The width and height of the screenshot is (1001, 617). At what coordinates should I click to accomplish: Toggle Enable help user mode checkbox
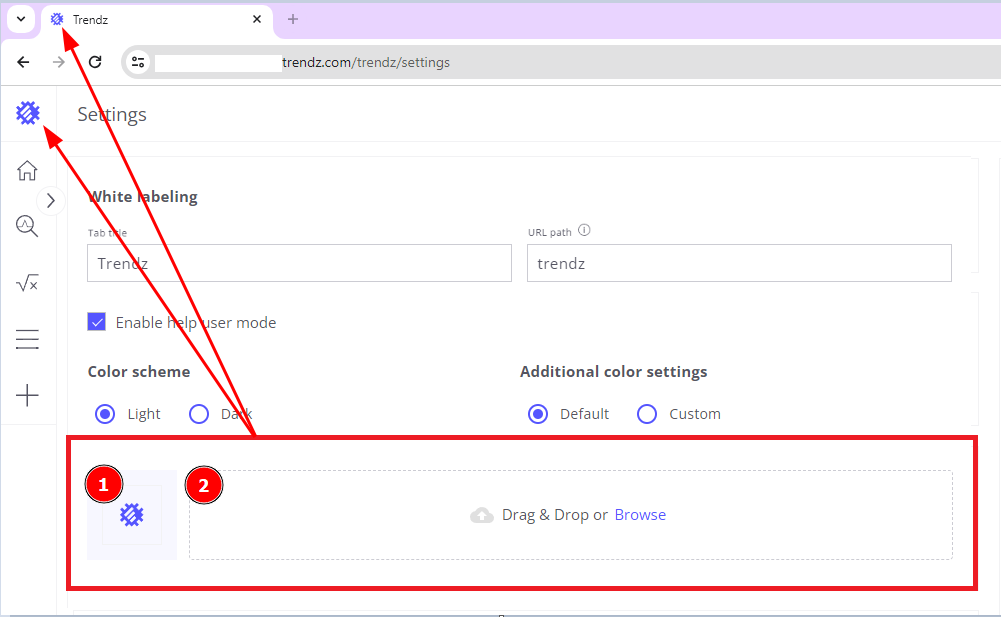click(x=97, y=322)
